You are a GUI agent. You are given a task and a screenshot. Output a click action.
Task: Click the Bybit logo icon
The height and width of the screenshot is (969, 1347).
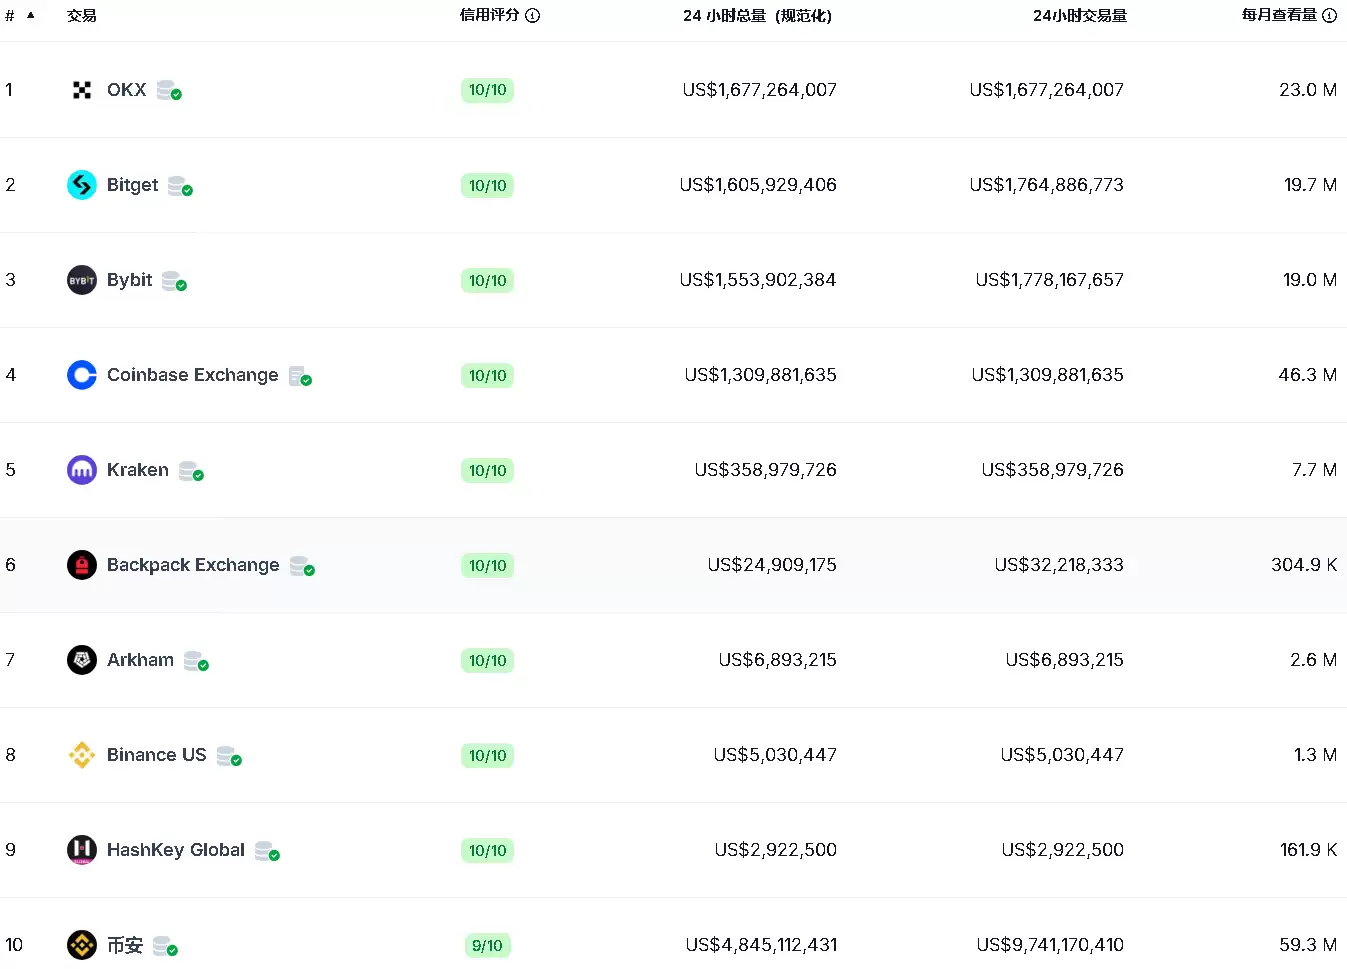pos(82,280)
